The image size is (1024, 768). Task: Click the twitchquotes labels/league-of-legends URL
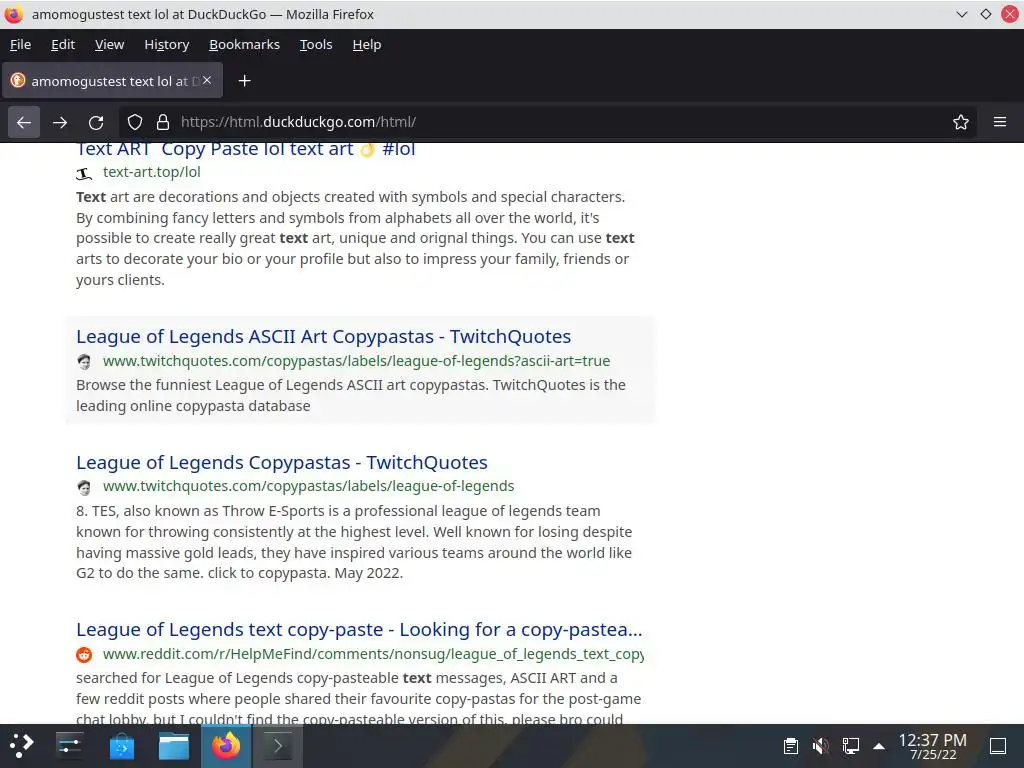coord(309,487)
